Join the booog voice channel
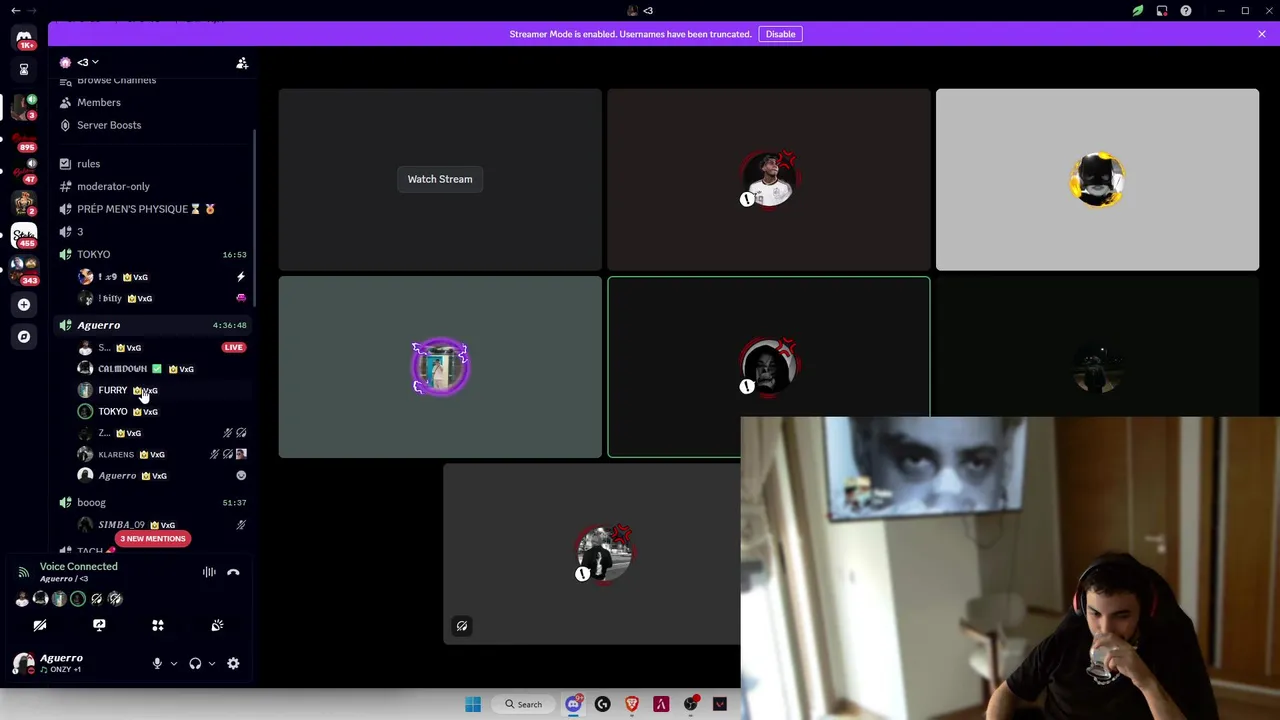This screenshot has width=1280, height=720. coord(91,503)
